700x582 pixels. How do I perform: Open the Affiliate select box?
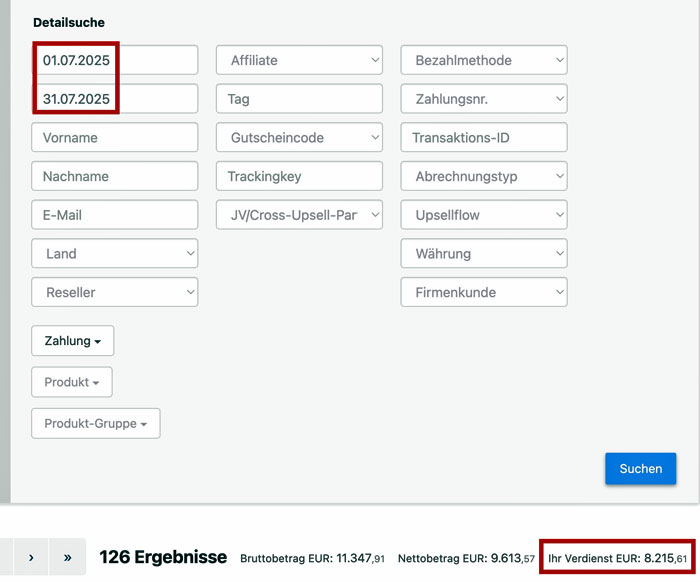(x=299, y=60)
